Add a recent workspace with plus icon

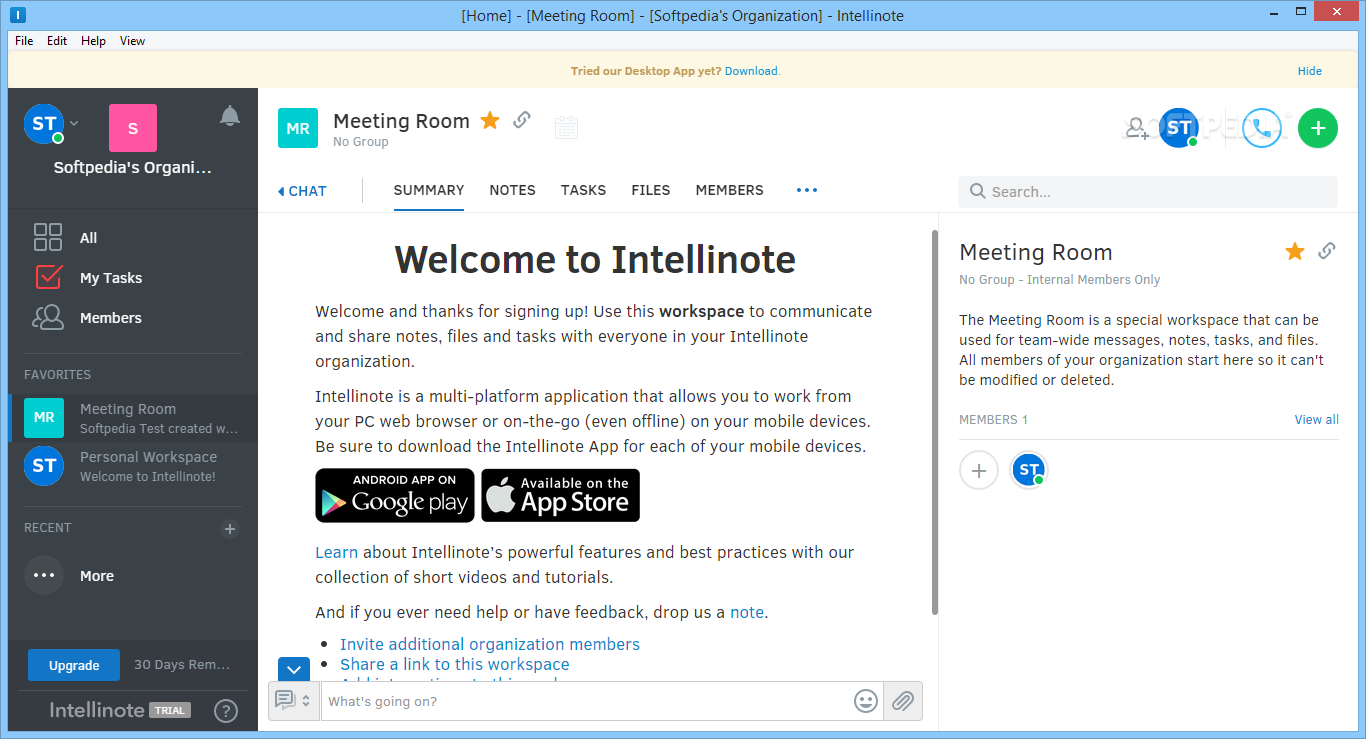230,529
